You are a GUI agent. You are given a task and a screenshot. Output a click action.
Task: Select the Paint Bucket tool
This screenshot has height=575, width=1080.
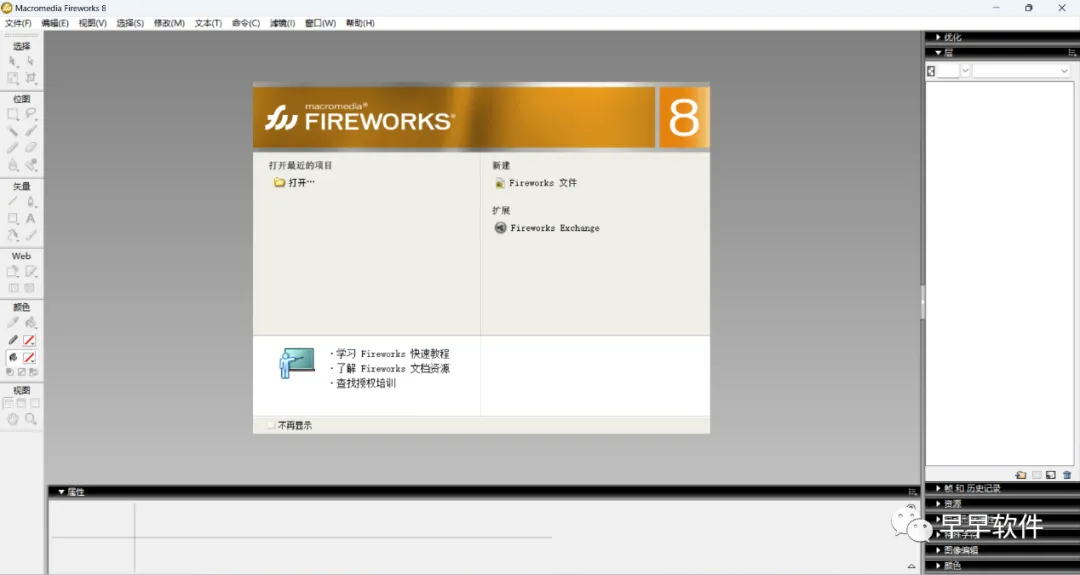pyautogui.click(x=30, y=322)
